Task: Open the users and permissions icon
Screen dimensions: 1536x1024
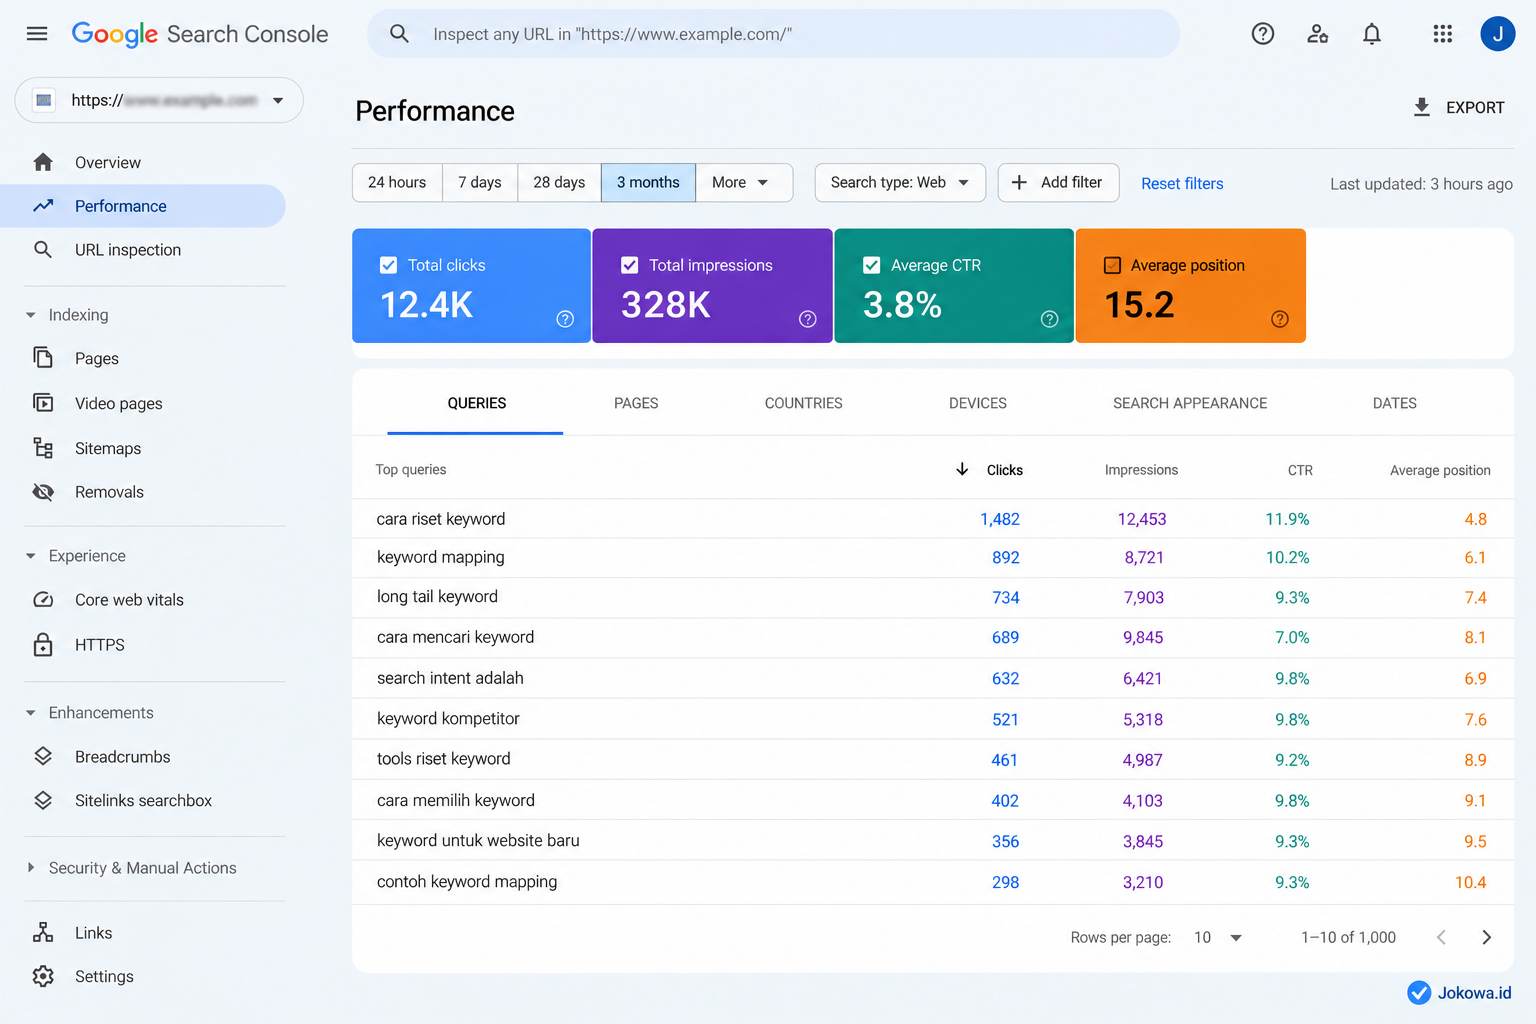Action: coord(1318,34)
